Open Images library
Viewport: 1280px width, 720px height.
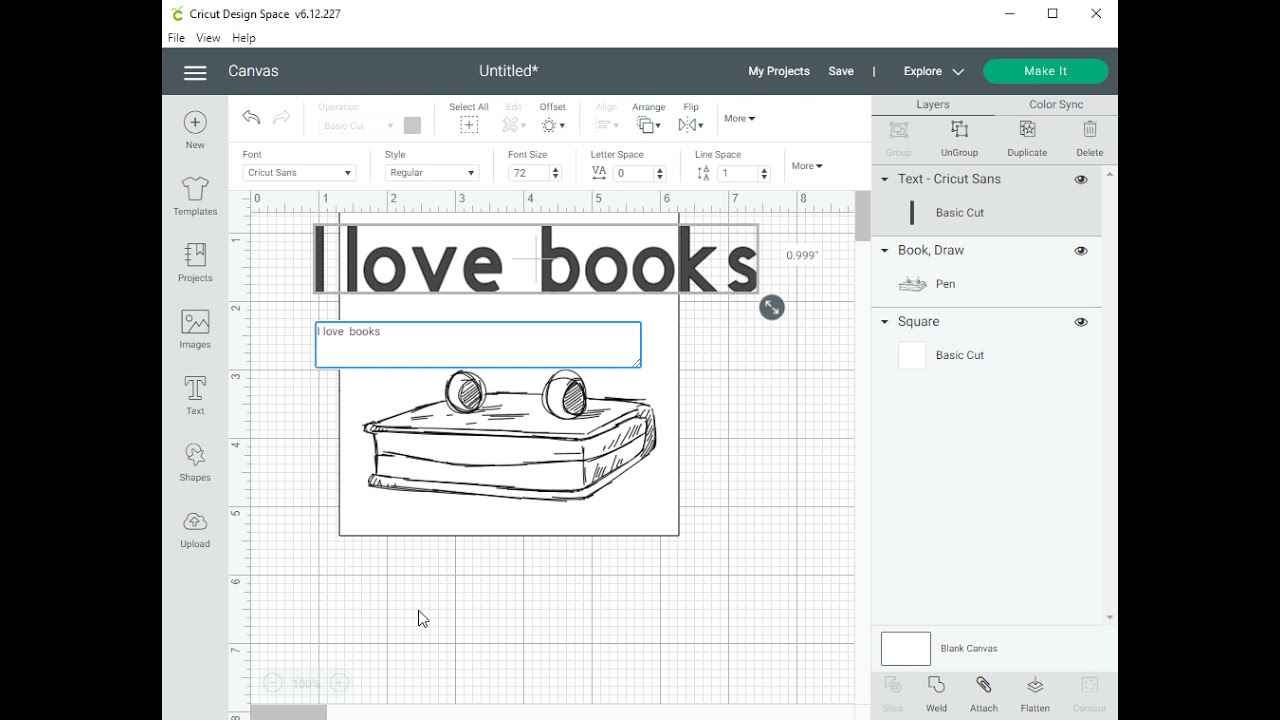[x=195, y=329]
